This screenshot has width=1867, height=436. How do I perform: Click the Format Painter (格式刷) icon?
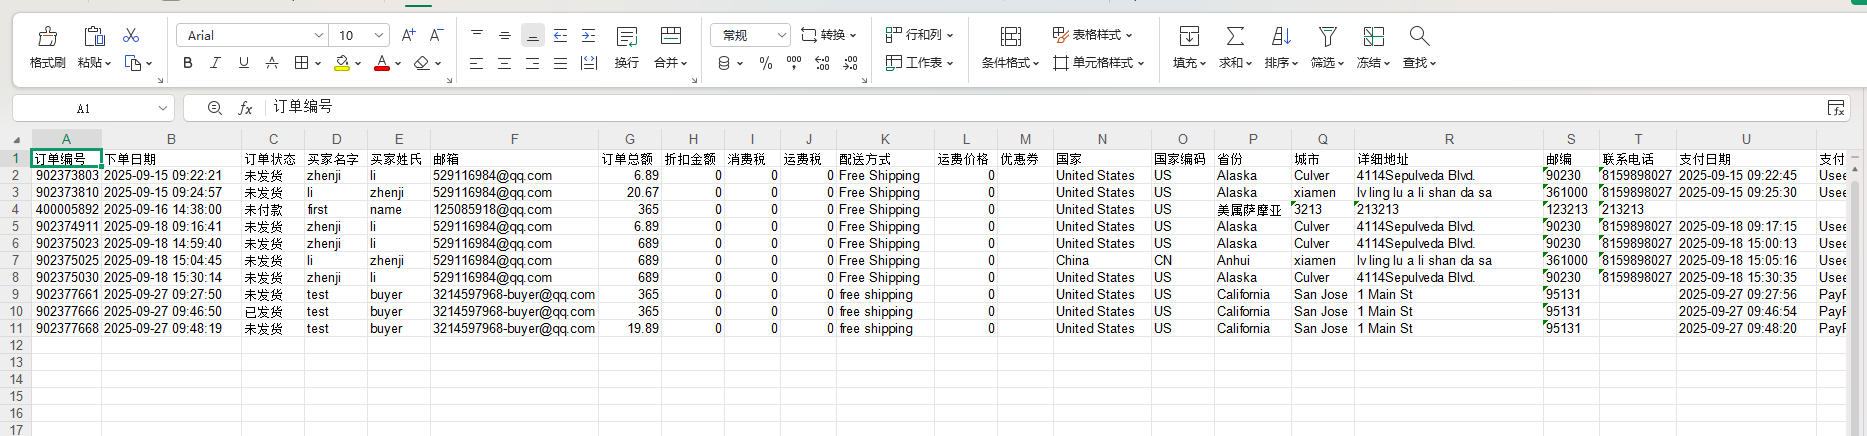coord(47,37)
